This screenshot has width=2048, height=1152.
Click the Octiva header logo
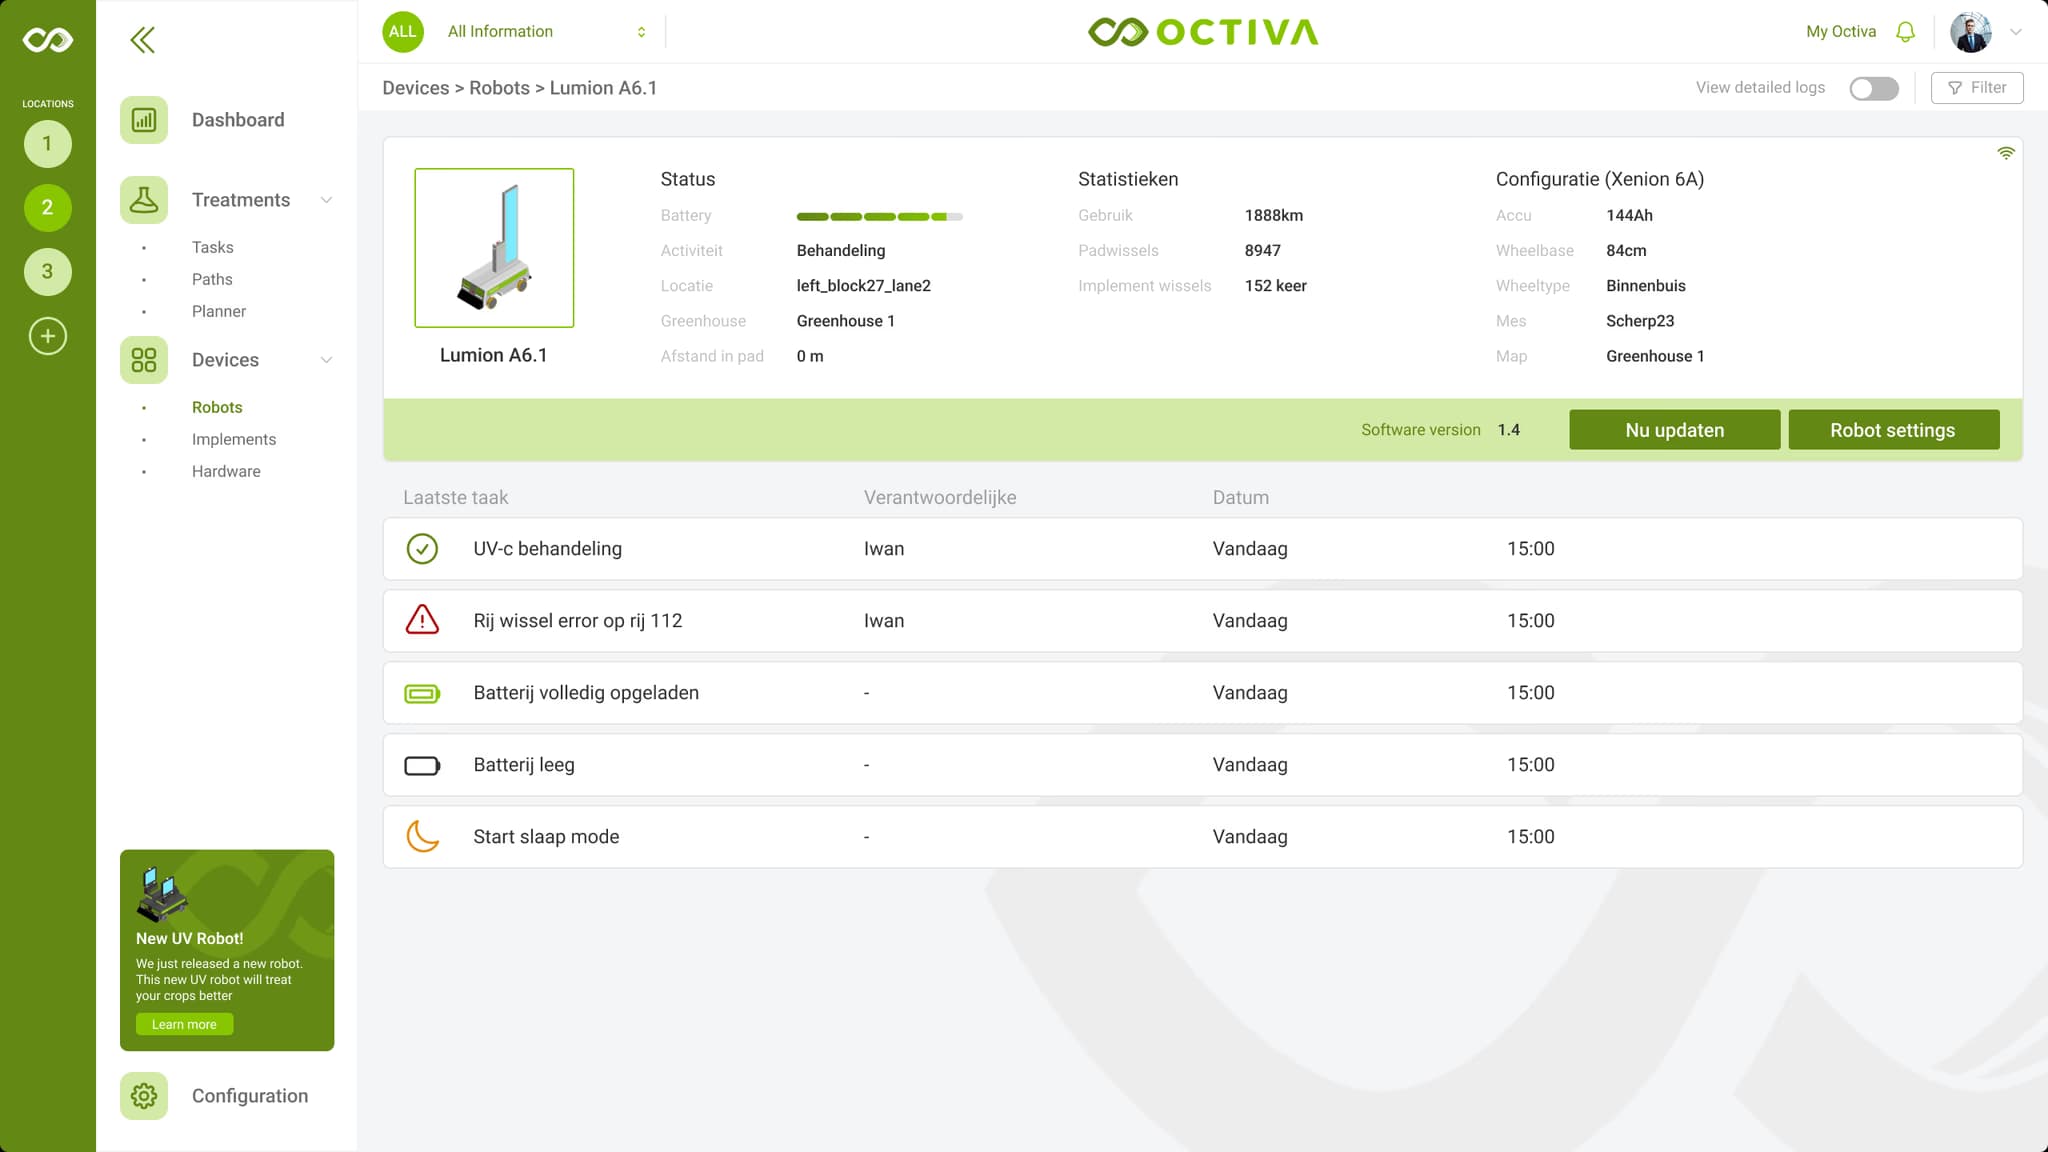click(x=1203, y=32)
